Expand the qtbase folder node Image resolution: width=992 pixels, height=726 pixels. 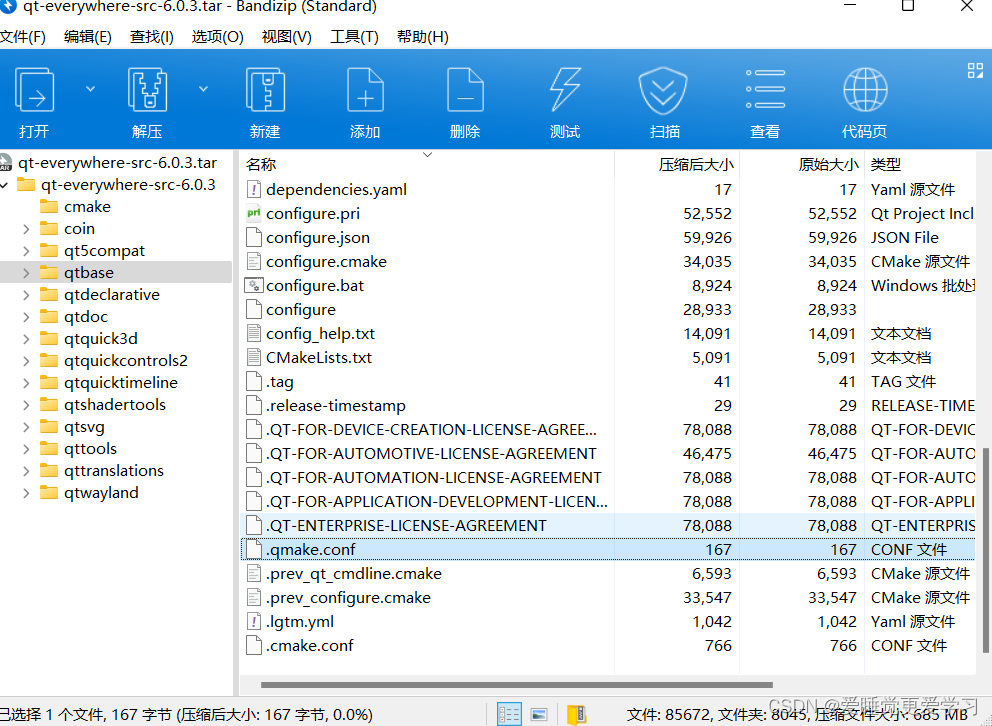[x=26, y=273]
